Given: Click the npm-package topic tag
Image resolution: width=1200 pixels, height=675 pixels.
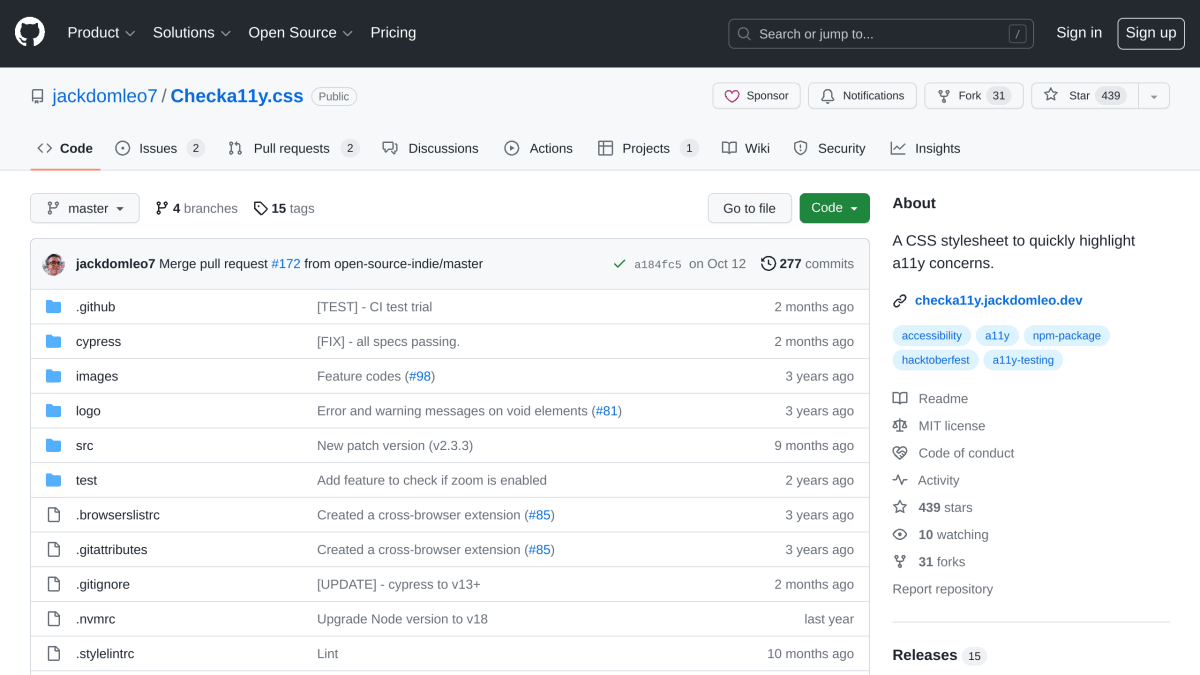Looking at the screenshot, I should pos(1066,336).
